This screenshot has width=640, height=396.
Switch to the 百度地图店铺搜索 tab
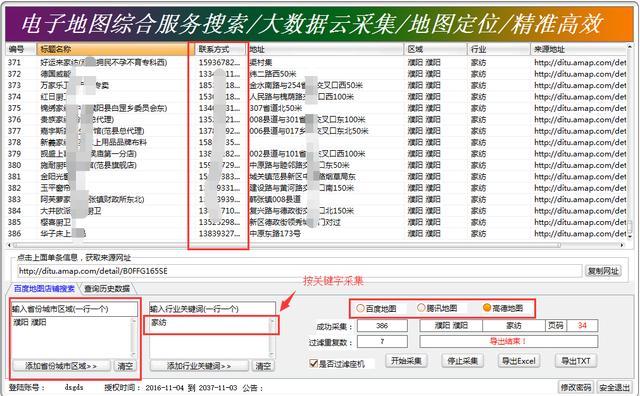44,288
